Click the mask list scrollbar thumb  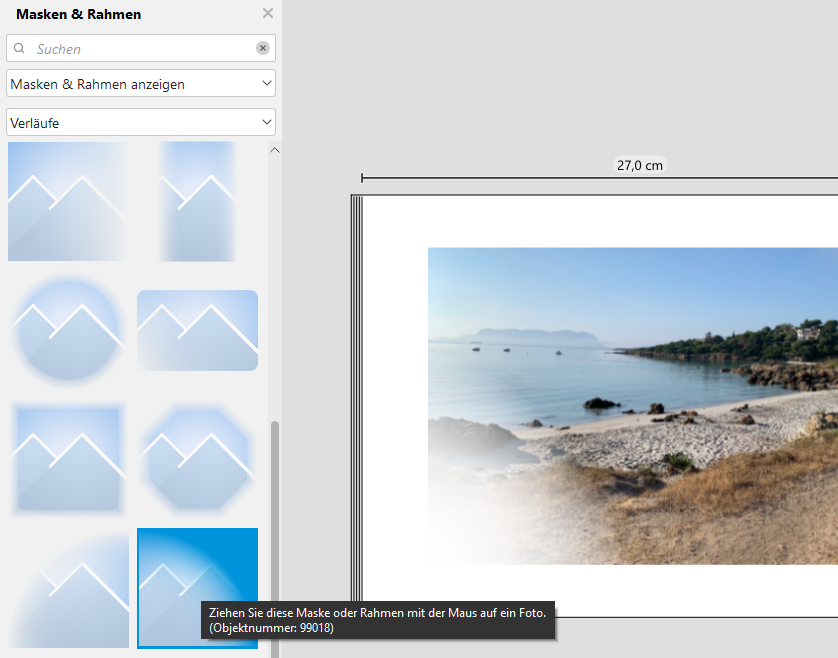coord(275,520)
